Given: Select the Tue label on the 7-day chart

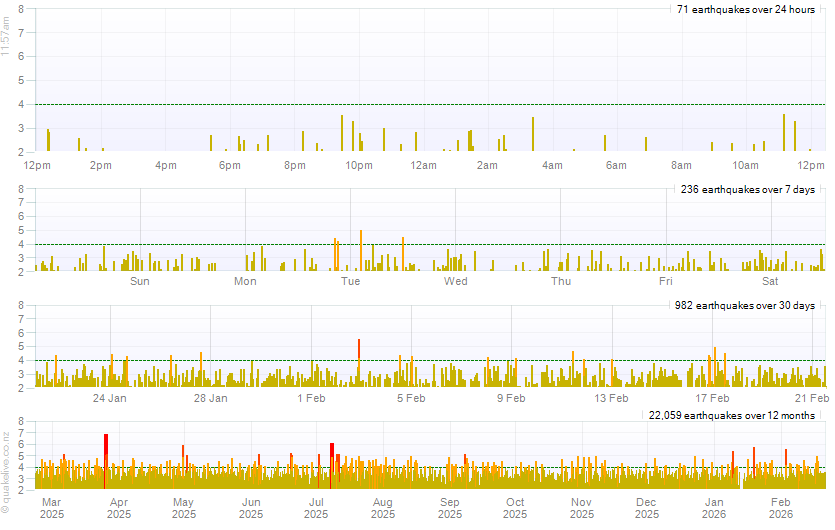Looking at the screenshot, I should pos(350,282).
